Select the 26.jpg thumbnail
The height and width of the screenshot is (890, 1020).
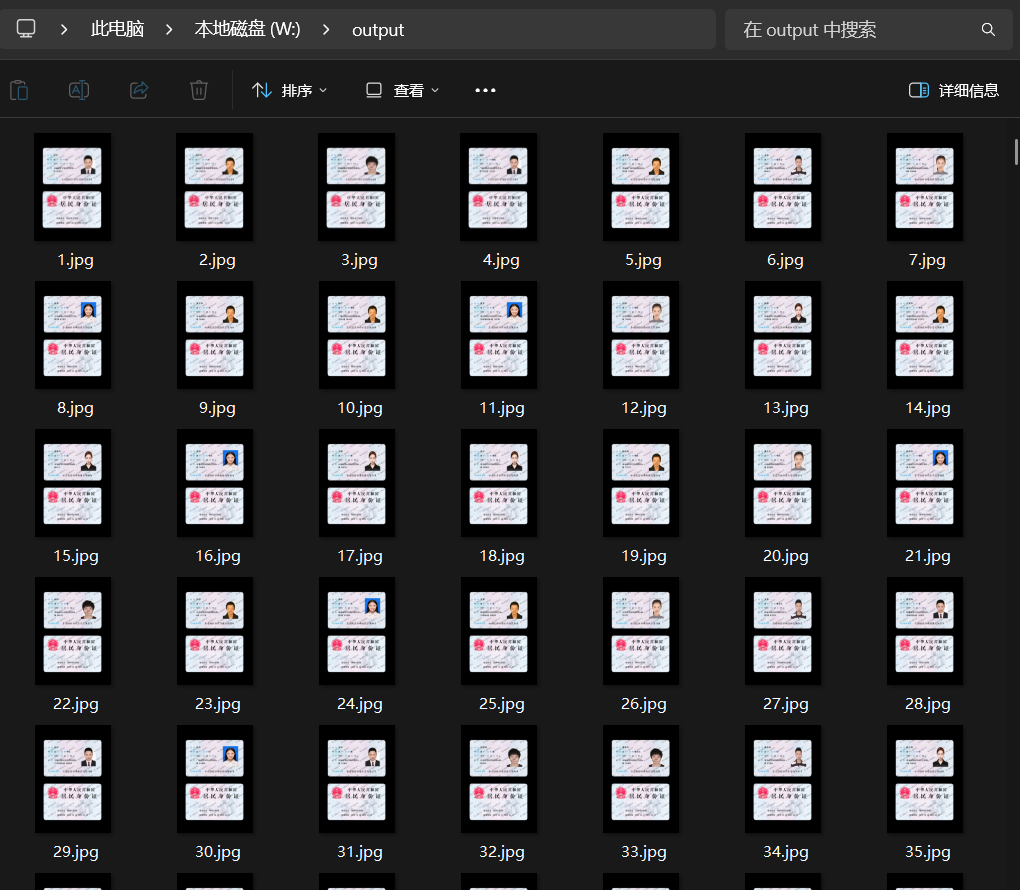click(641, 631)
